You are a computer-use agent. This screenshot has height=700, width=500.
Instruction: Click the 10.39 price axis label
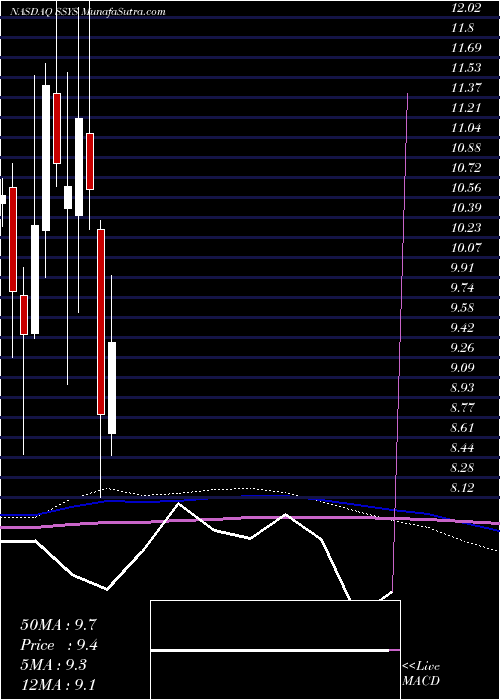point(466,208)
